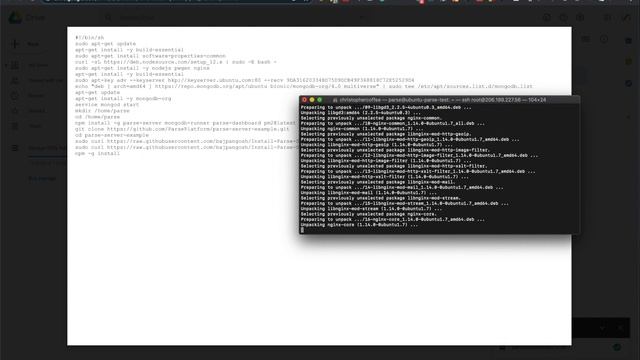The image size is (640, 360).
Task: Click the Buy storage link
Action: (x=42, y=178)
